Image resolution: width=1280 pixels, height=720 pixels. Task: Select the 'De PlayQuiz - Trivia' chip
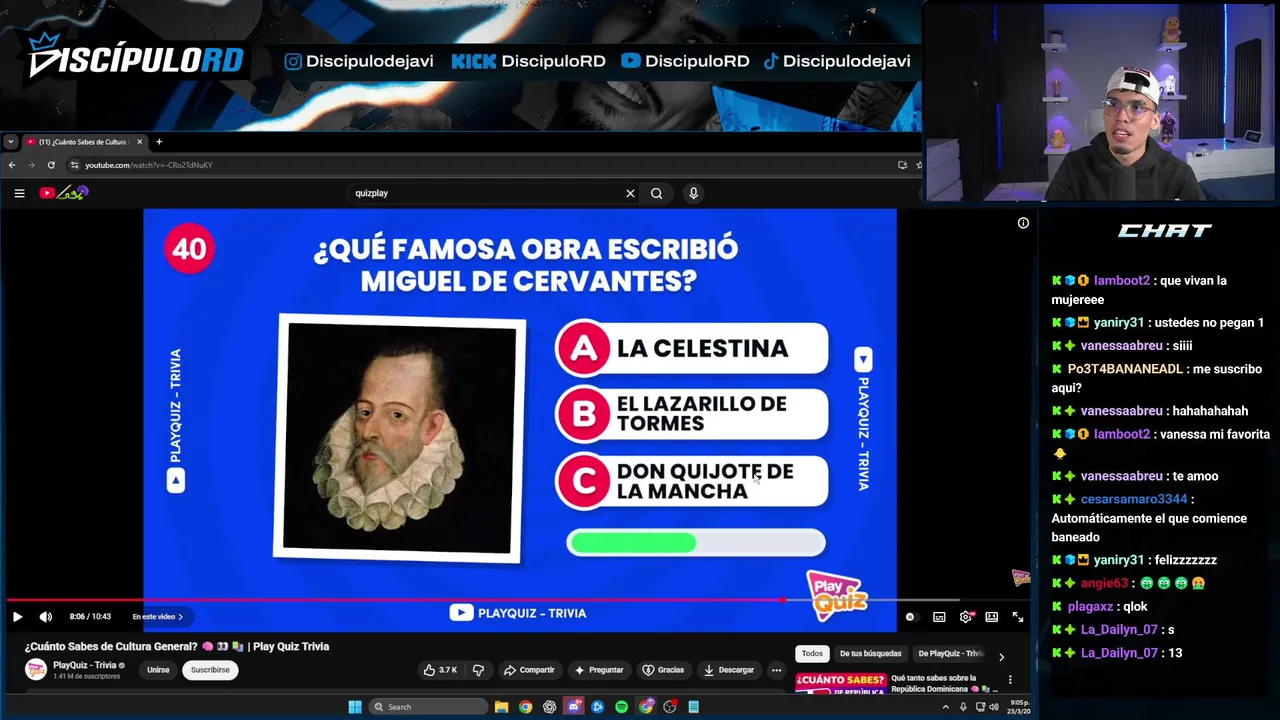pos(950,654)
